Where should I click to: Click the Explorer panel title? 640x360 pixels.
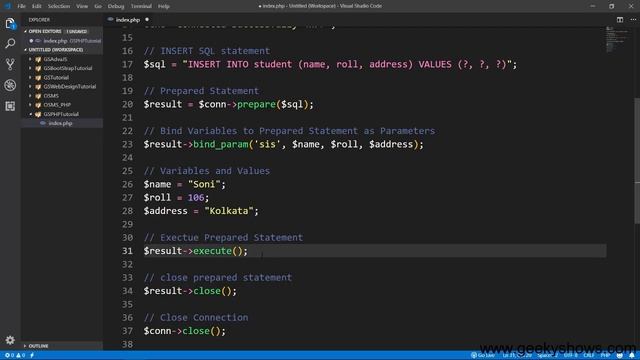tap(39, 20)
